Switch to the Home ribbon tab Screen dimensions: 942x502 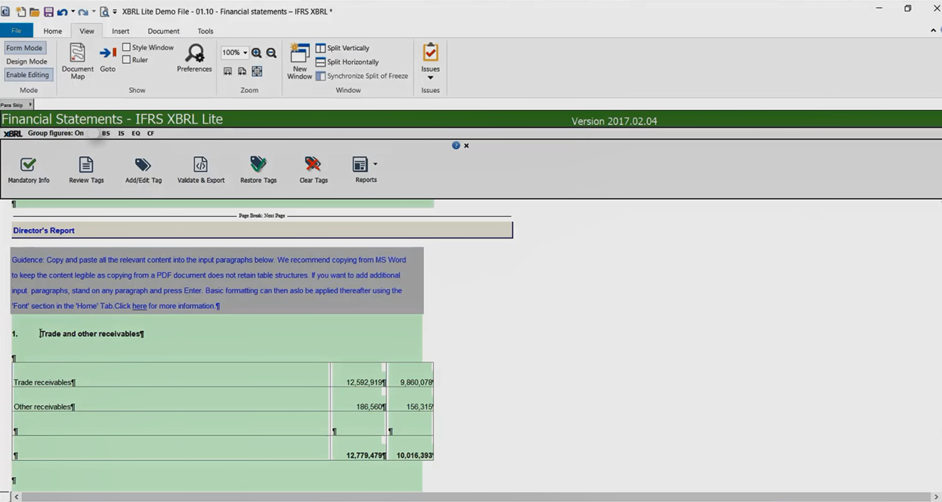(x=52, y=31)
